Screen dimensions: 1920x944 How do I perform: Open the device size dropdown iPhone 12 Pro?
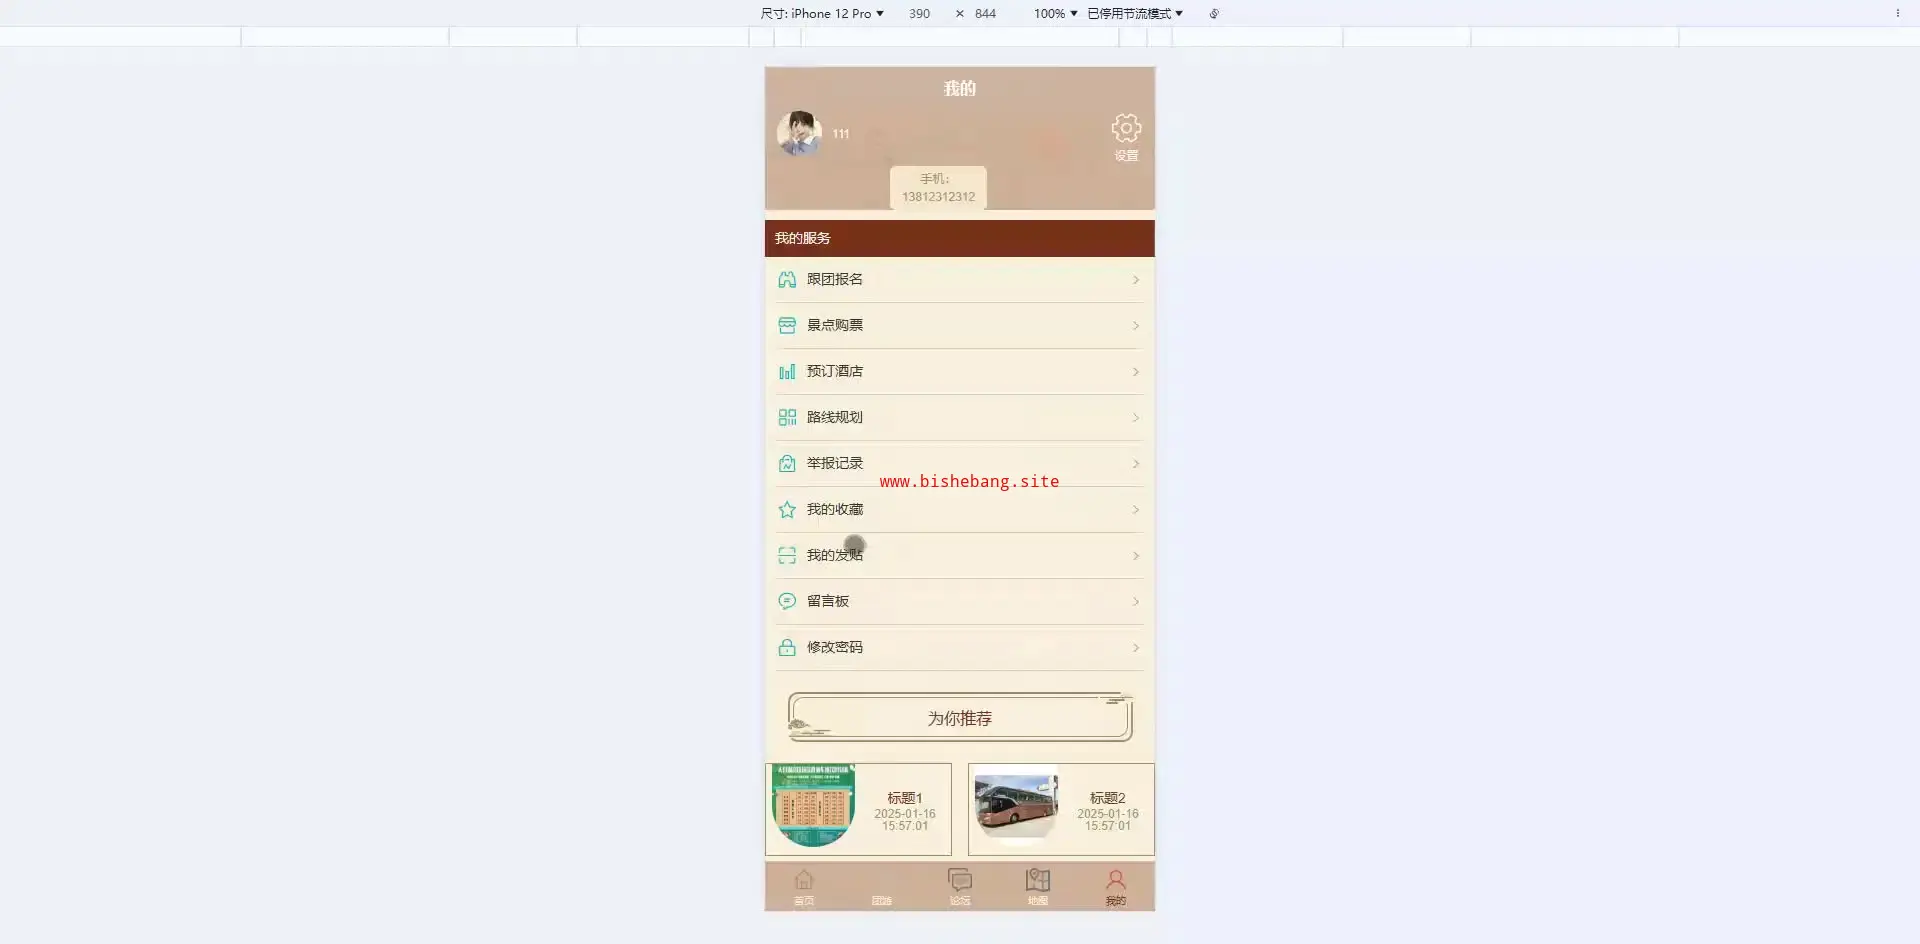[x=822, y=14]
